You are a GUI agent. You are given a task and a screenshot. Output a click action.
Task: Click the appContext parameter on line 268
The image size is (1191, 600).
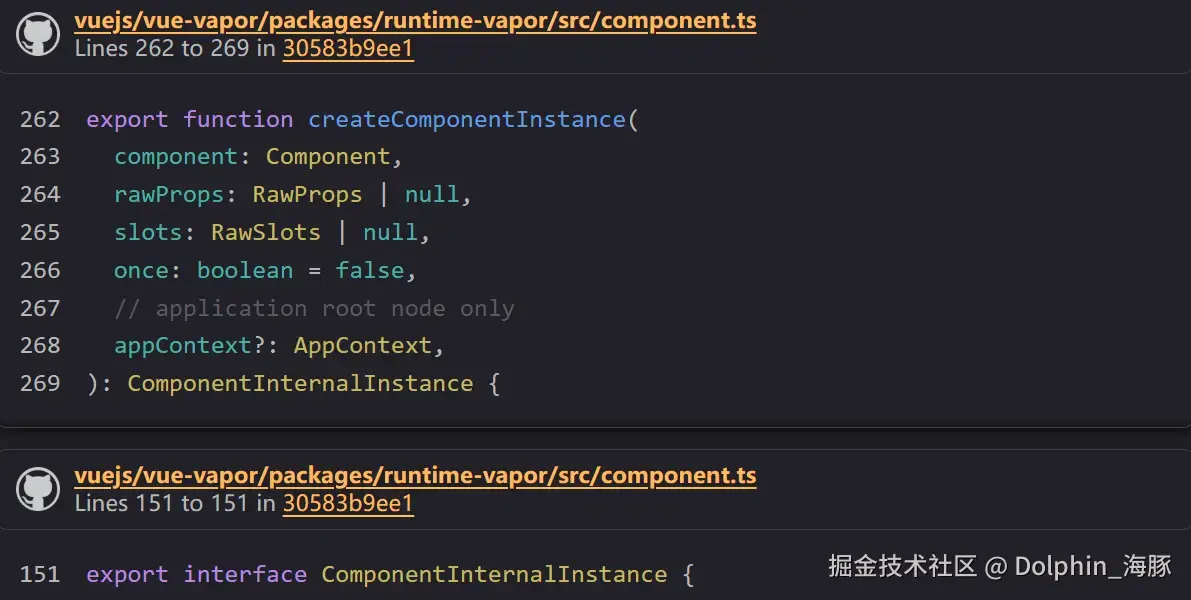tap(182, 346)
